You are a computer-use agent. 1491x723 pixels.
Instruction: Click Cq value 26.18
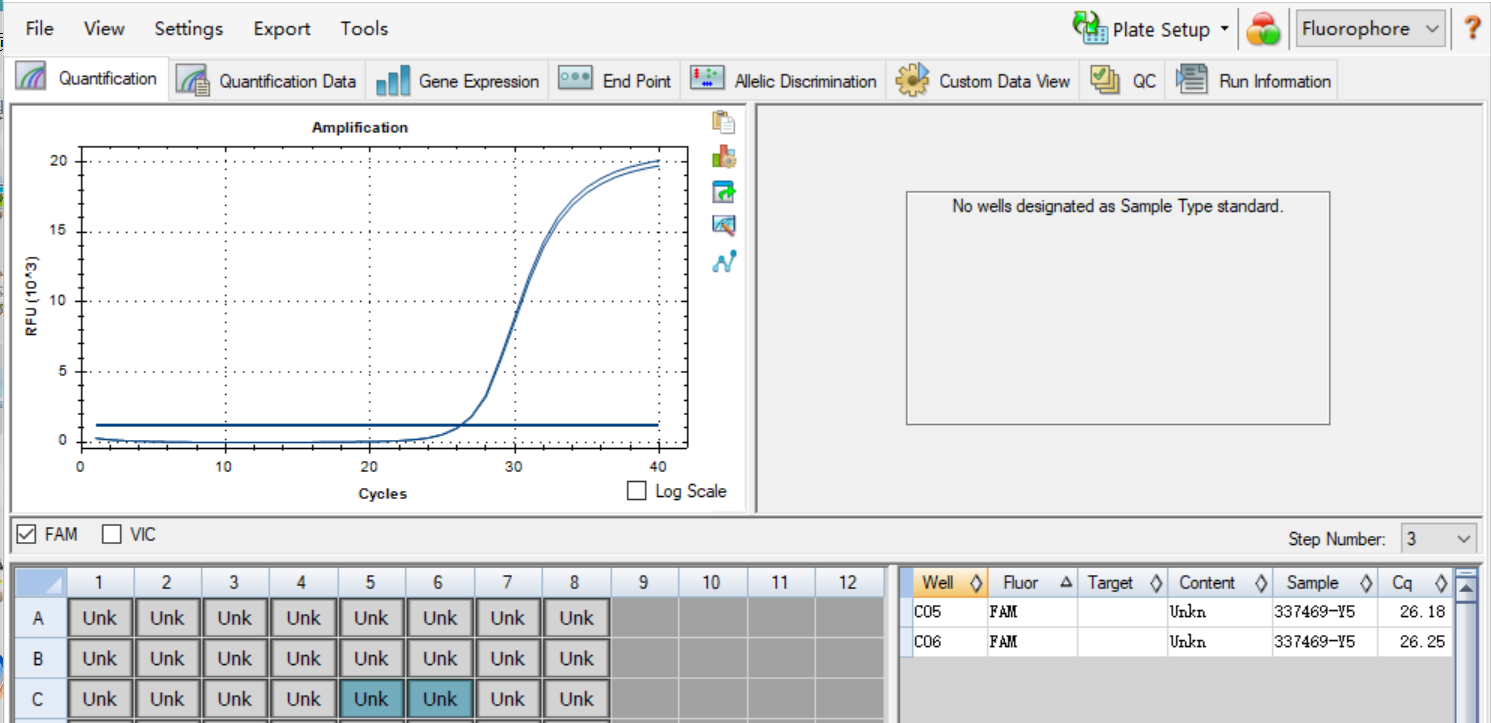pyautogui.click(x=1414, y=612)
